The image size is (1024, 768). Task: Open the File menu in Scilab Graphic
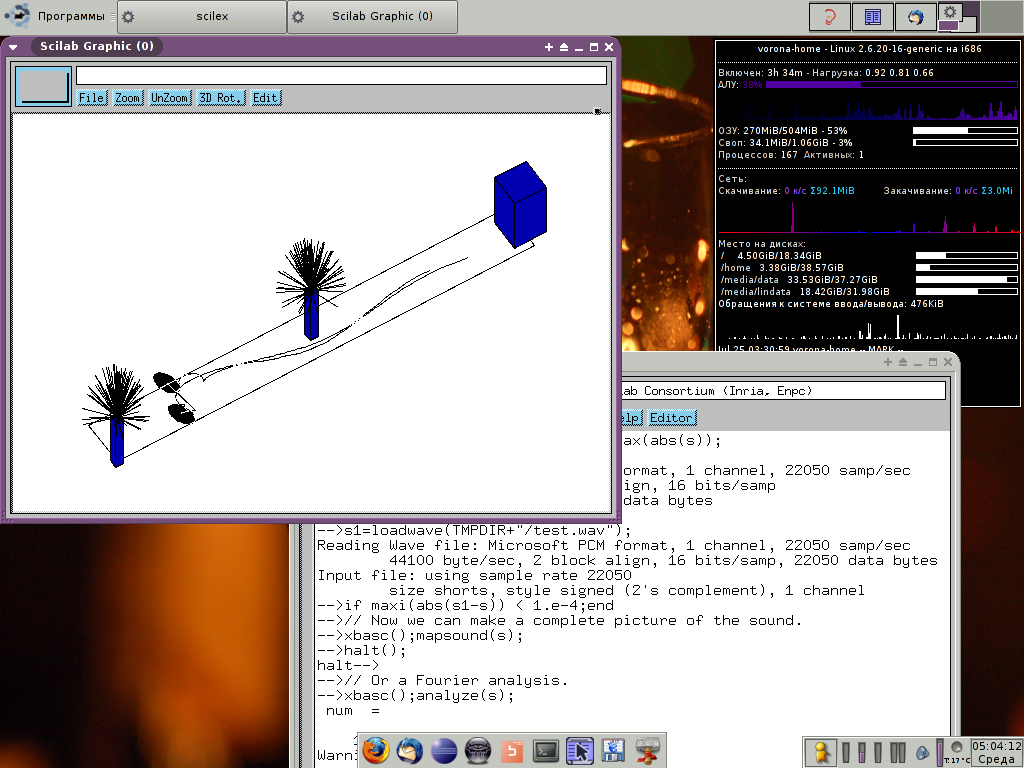pyautogui.click(x=92, y=98)
